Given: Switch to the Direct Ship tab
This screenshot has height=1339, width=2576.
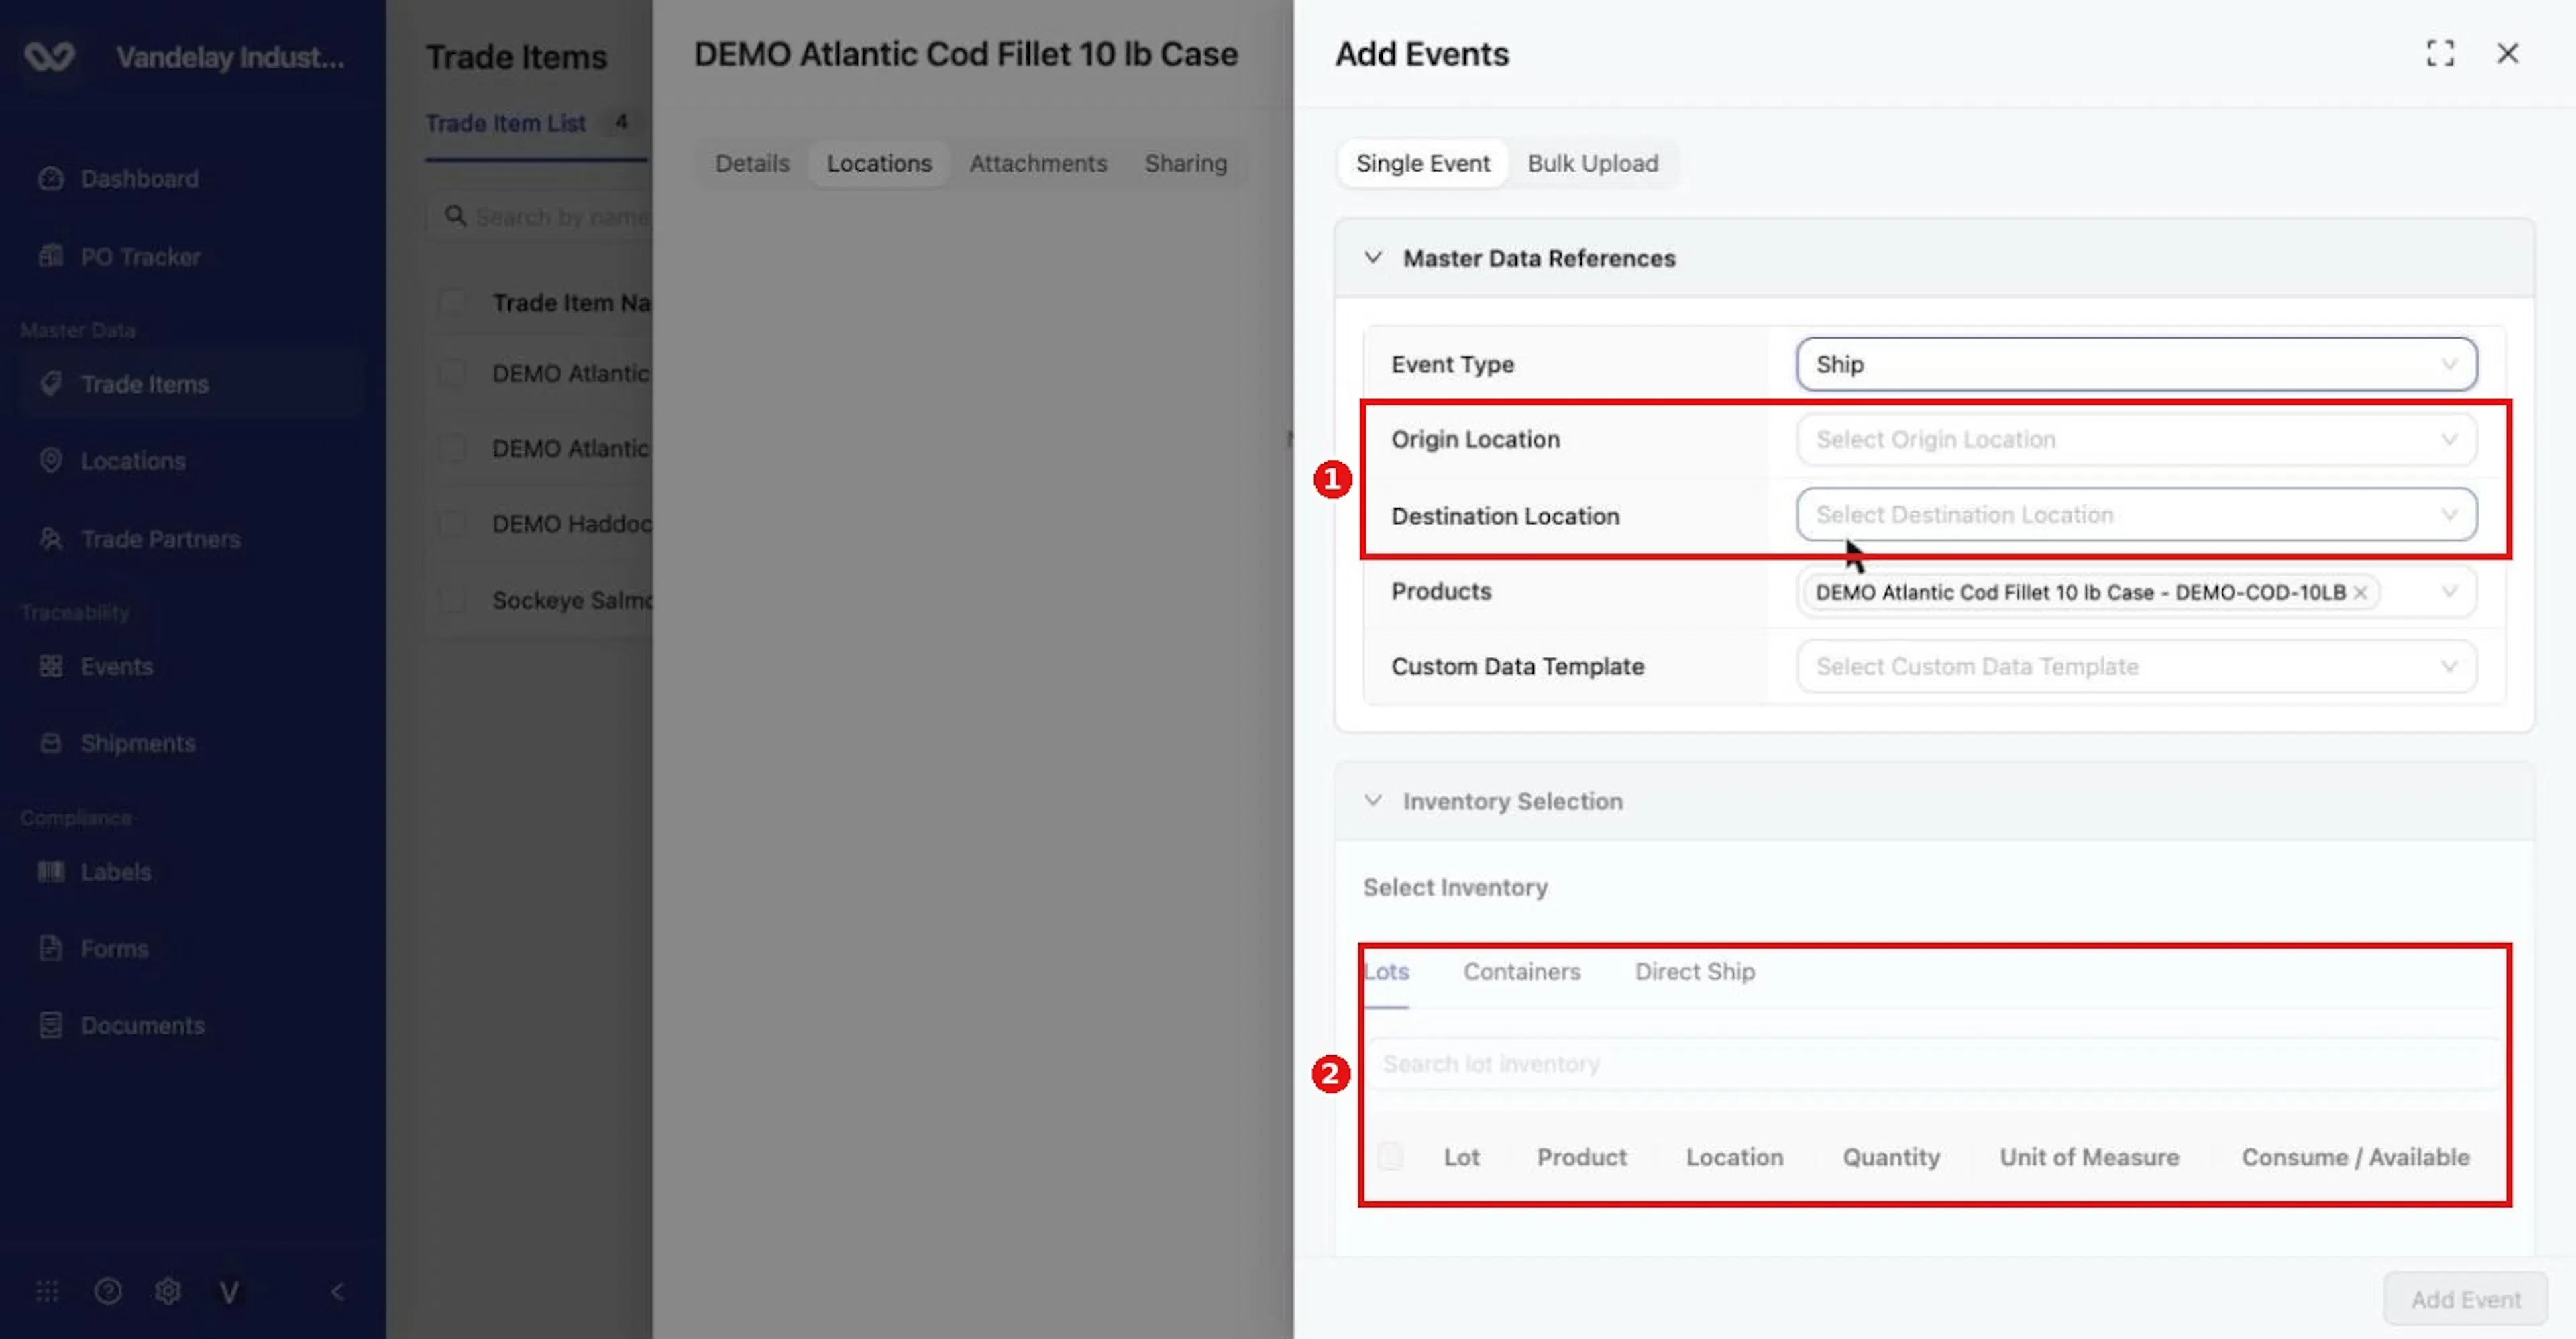Looking at the screenshot, I should click(x=1694, y=971).
